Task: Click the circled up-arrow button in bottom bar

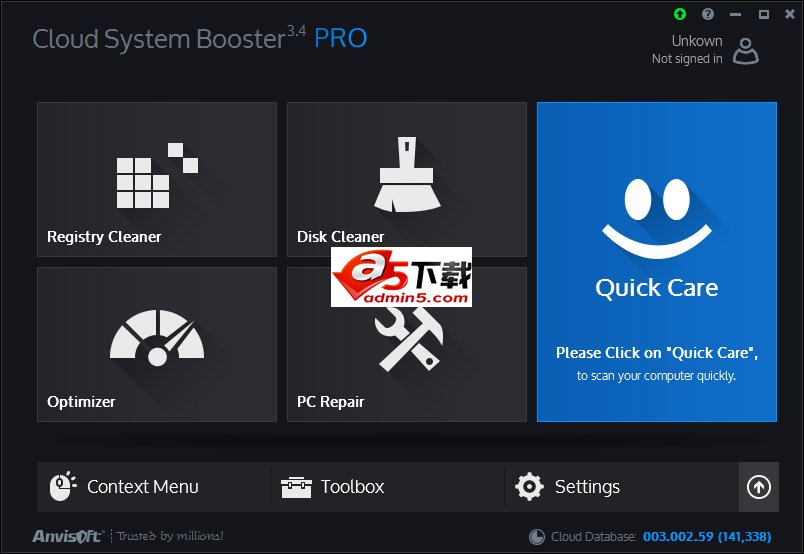Action: point(759,487)
